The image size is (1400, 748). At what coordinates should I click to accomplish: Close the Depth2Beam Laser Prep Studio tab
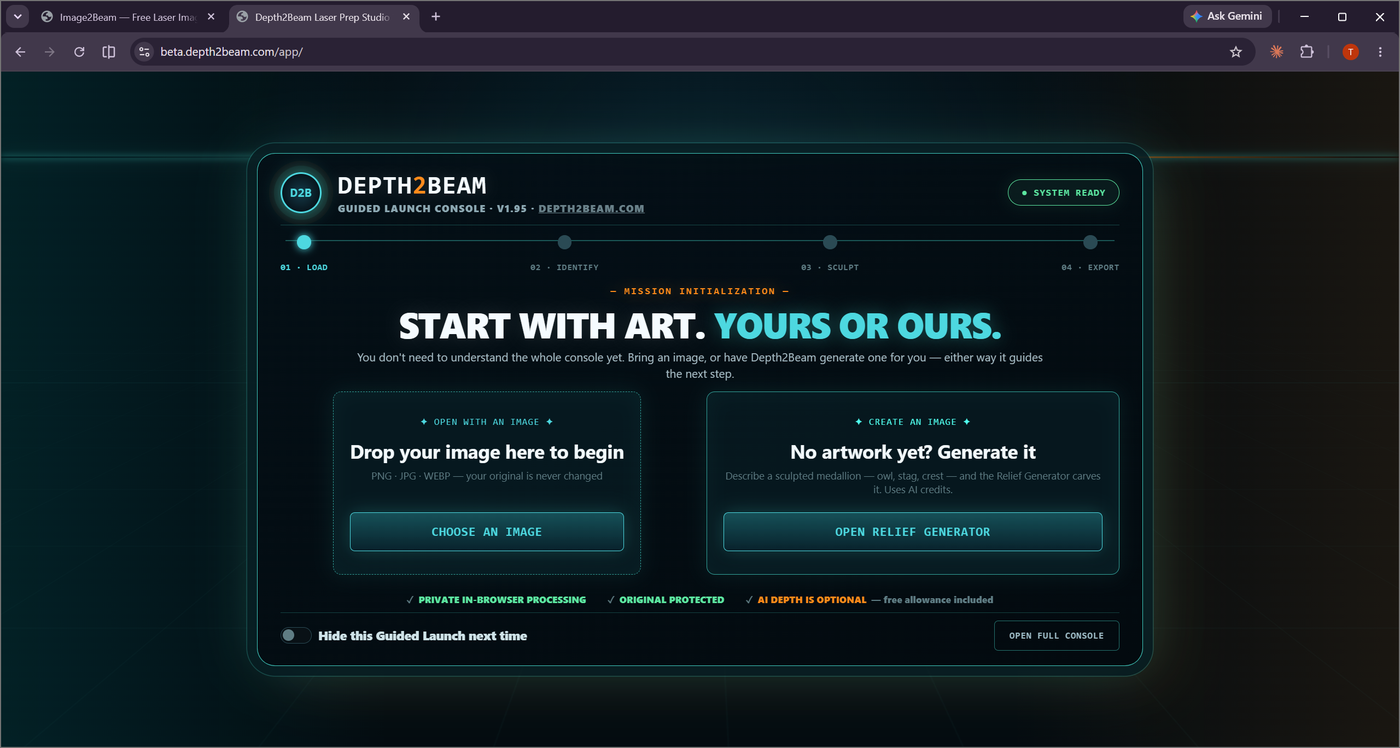point(407,17)
